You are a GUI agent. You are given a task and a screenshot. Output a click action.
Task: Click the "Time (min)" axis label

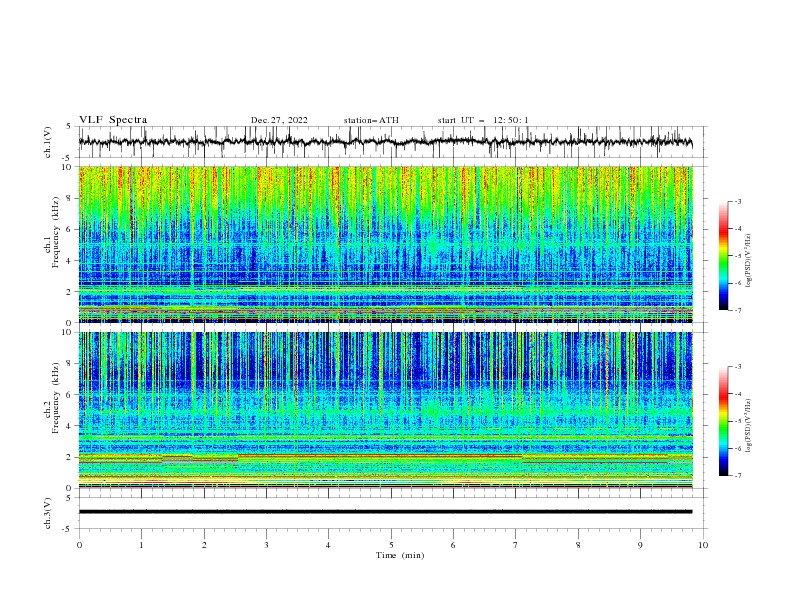coord(400,555)
